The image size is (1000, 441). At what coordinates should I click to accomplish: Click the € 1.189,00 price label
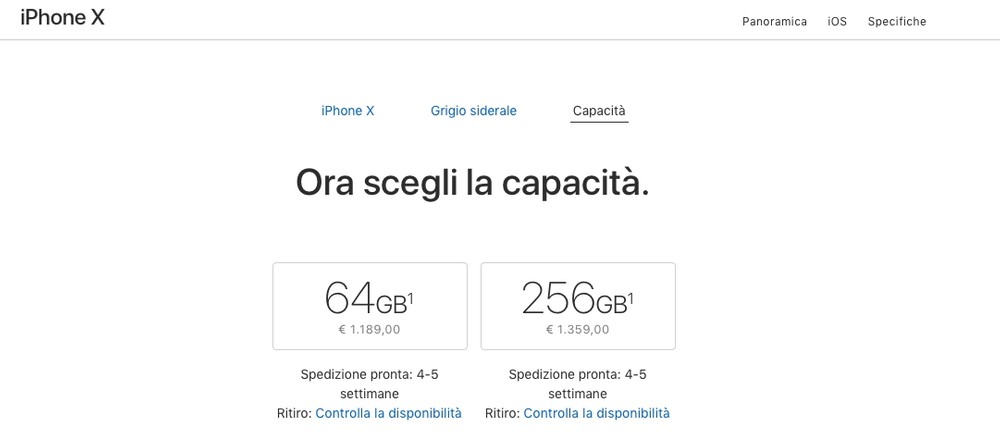tap(369, 329)
